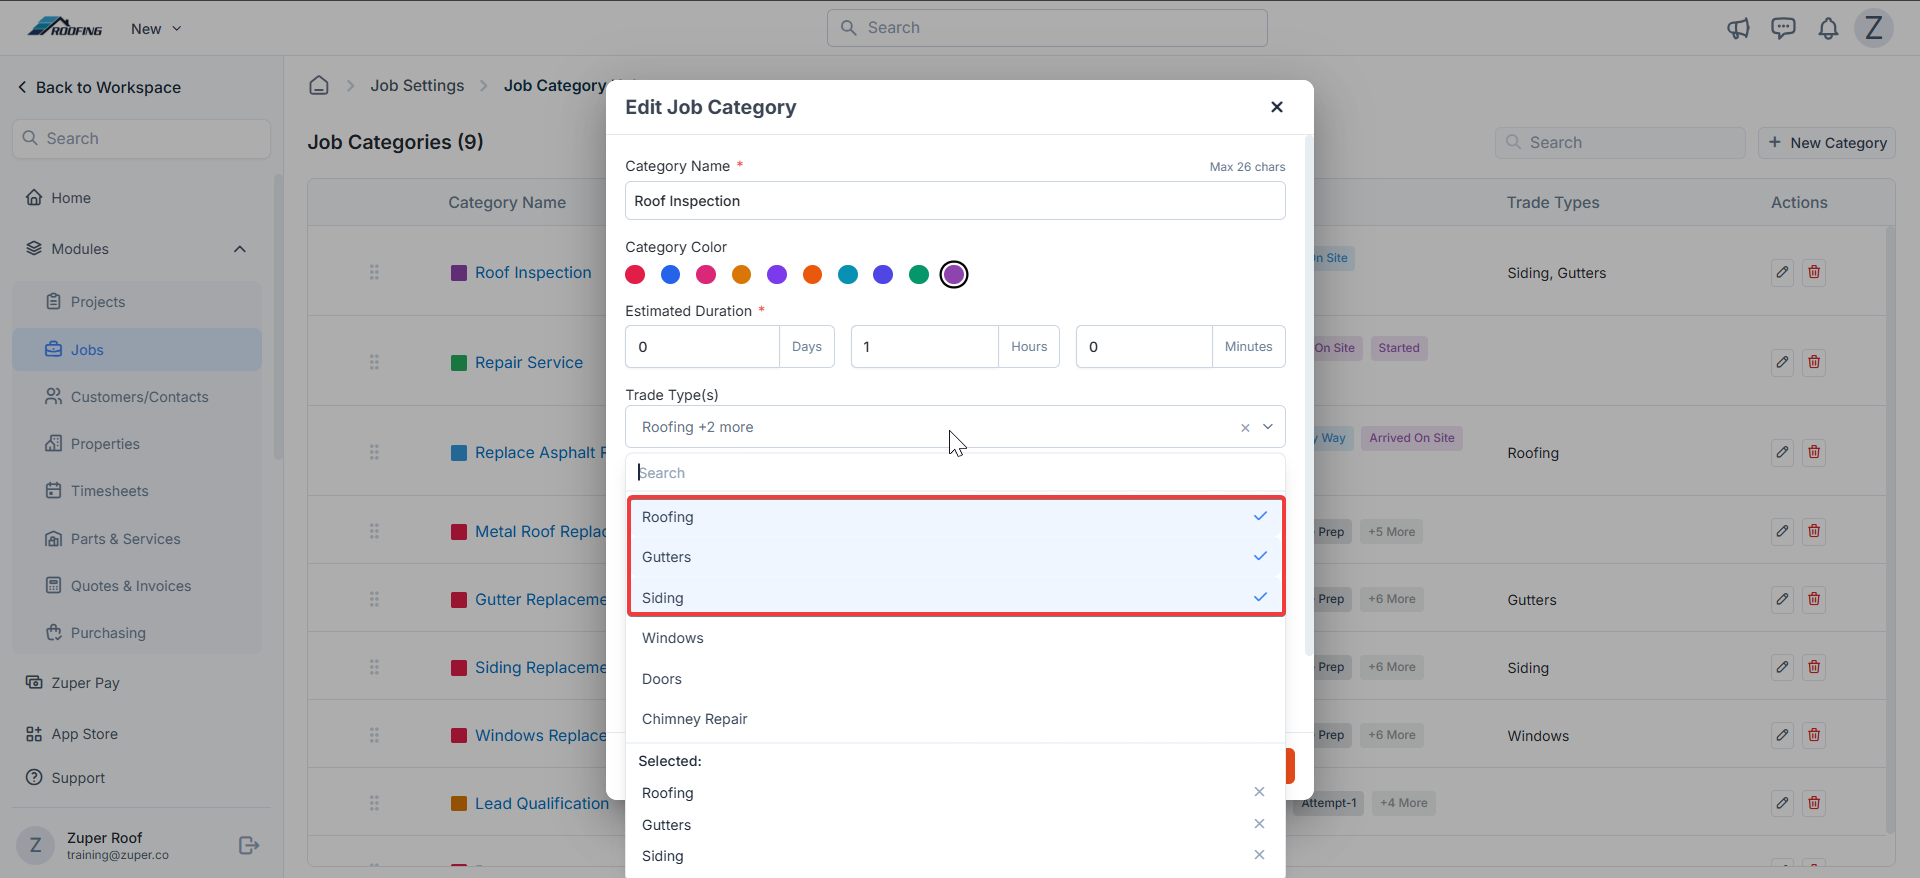Viewport: 1920px width, 878px height.
Task: Open the Repair Service category link
Action: (528, 362)
